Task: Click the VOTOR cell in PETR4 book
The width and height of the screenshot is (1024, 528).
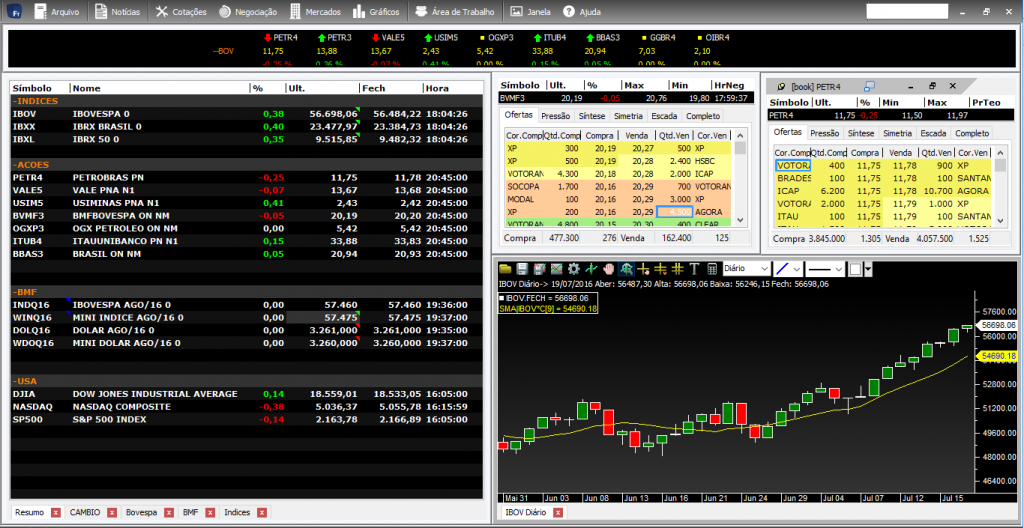Action: click(x=793, y=165)
